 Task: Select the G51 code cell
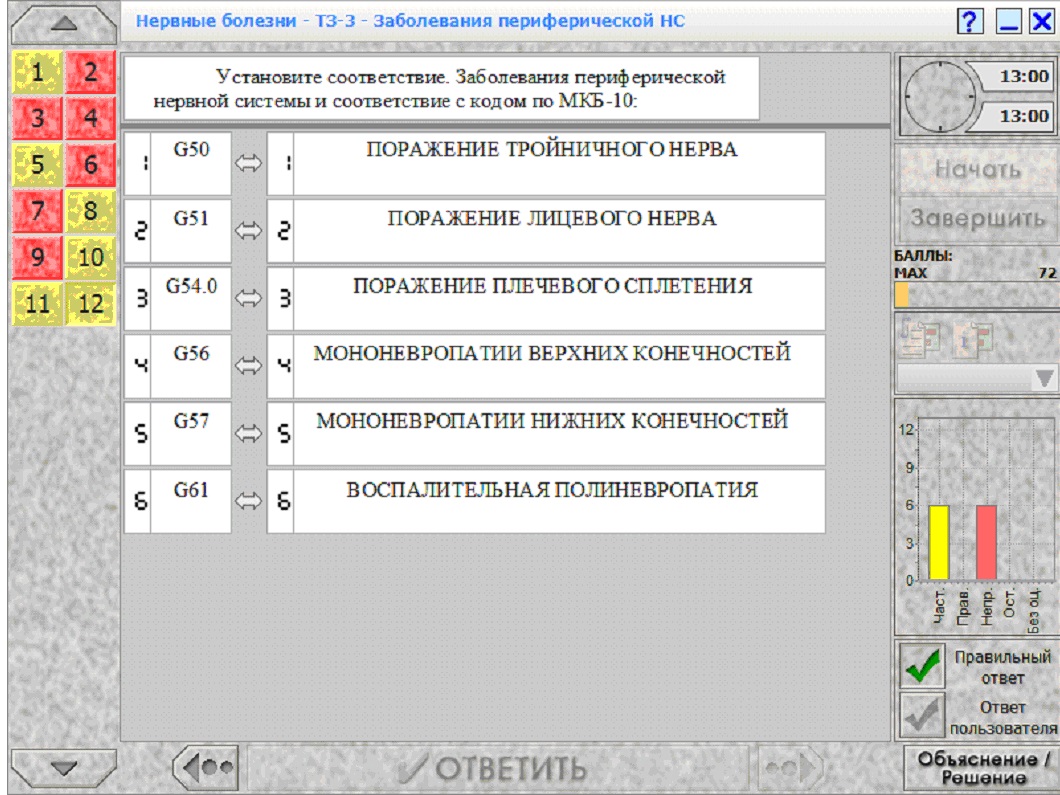tap(191, 231)
